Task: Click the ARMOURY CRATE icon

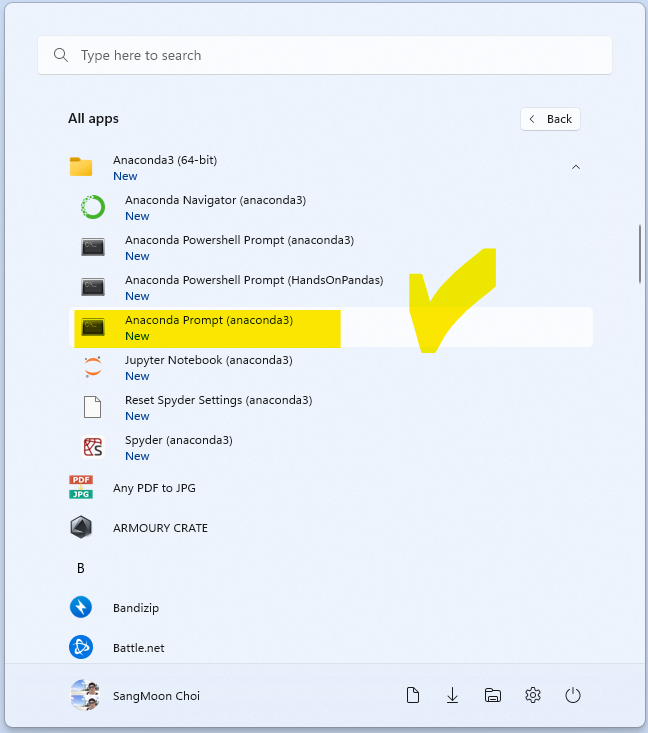Action: pos(81,527)
